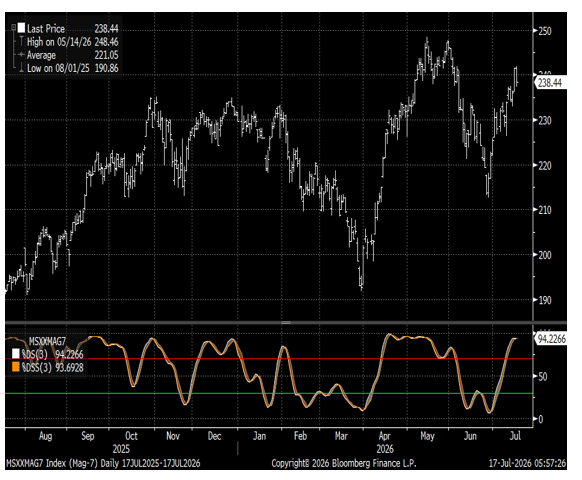
Task: Click the Jun month label on time axis
Action: tap(470, 436)
